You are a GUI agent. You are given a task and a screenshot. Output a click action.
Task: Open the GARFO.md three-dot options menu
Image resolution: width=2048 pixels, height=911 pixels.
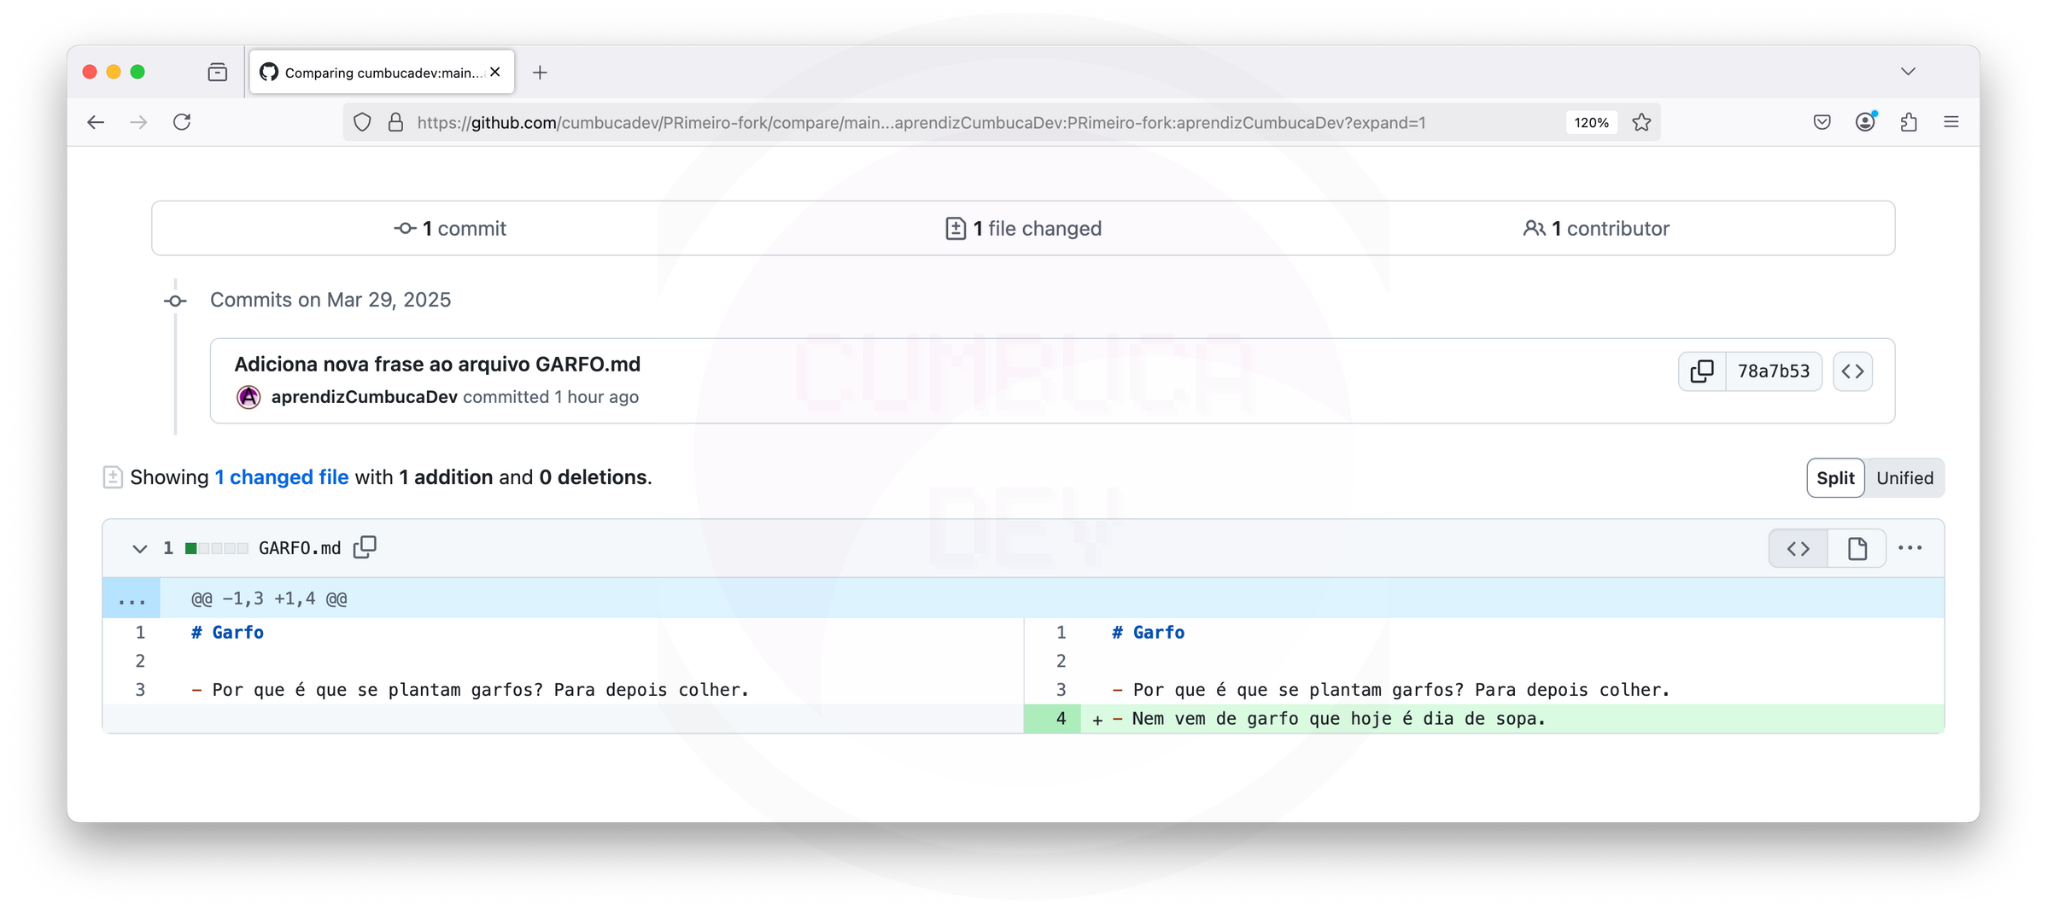click(x=1910, y=548)
